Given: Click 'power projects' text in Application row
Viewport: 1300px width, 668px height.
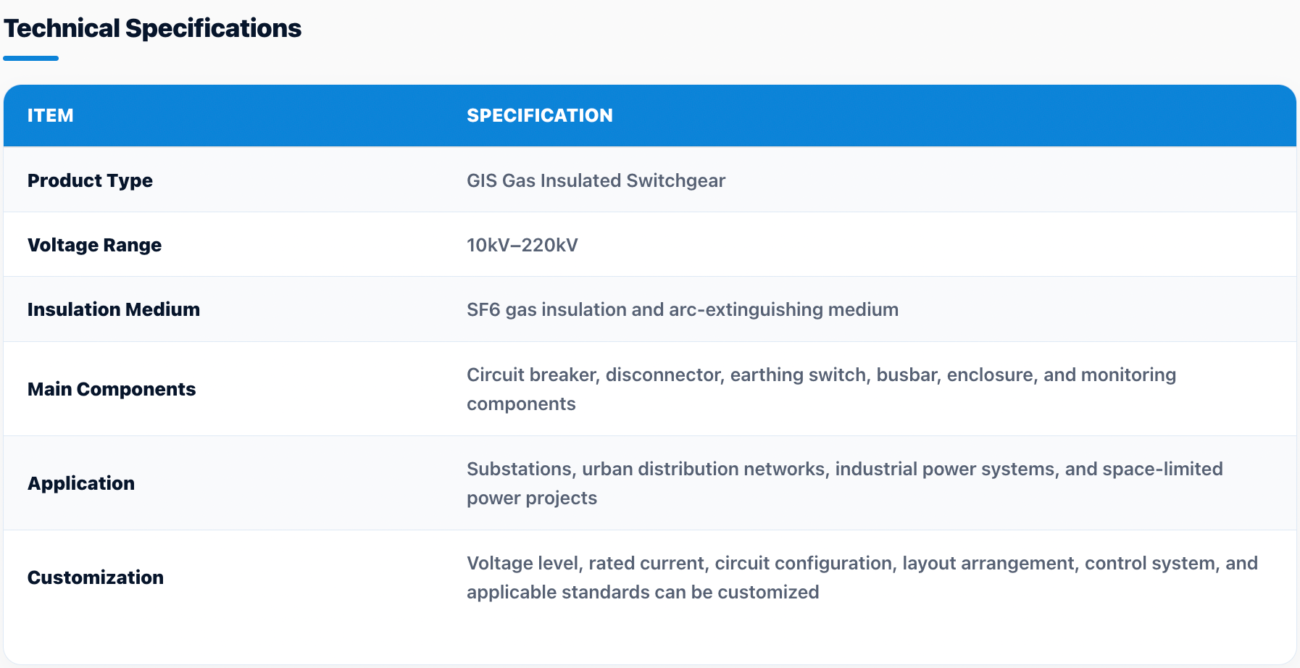Looking at the screenshot, I should point(532,498).
